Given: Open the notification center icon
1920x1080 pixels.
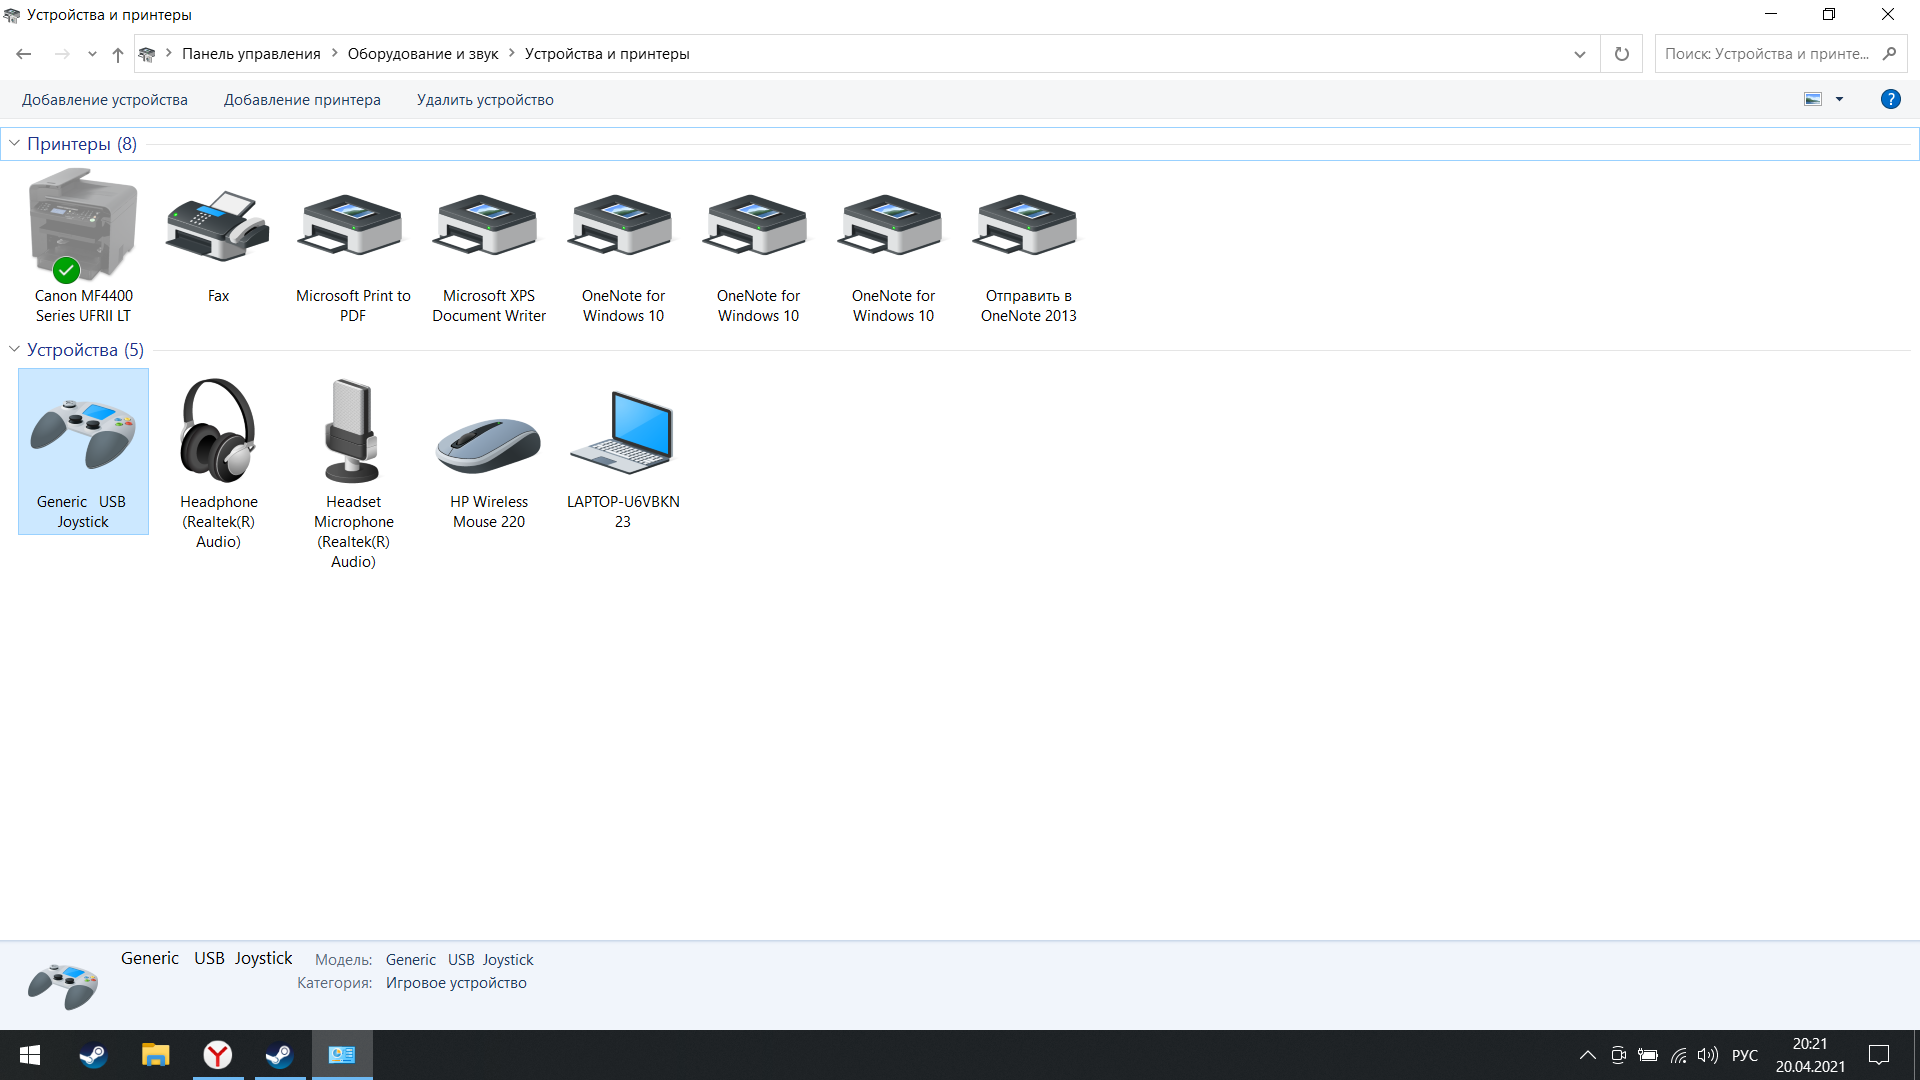Looking at the screenshot, I should coord(1879,1055).
